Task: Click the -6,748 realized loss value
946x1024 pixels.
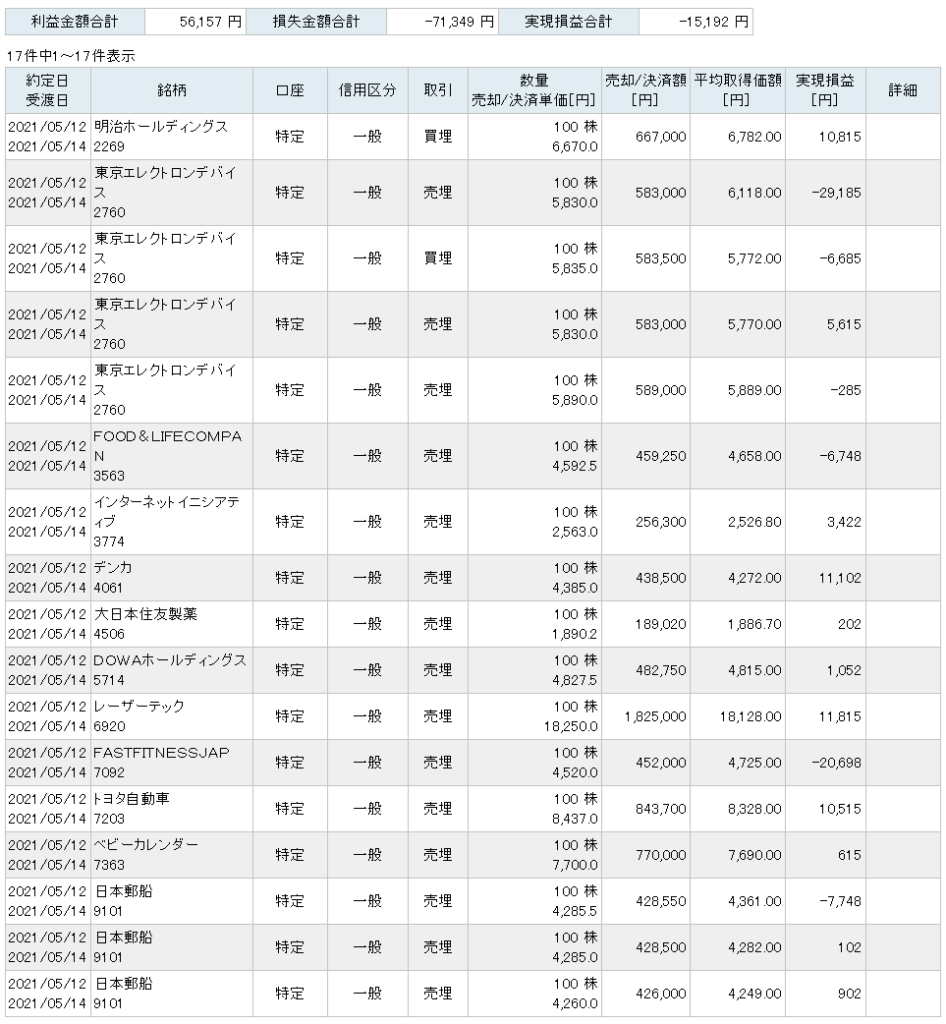Action: (840, 456)
